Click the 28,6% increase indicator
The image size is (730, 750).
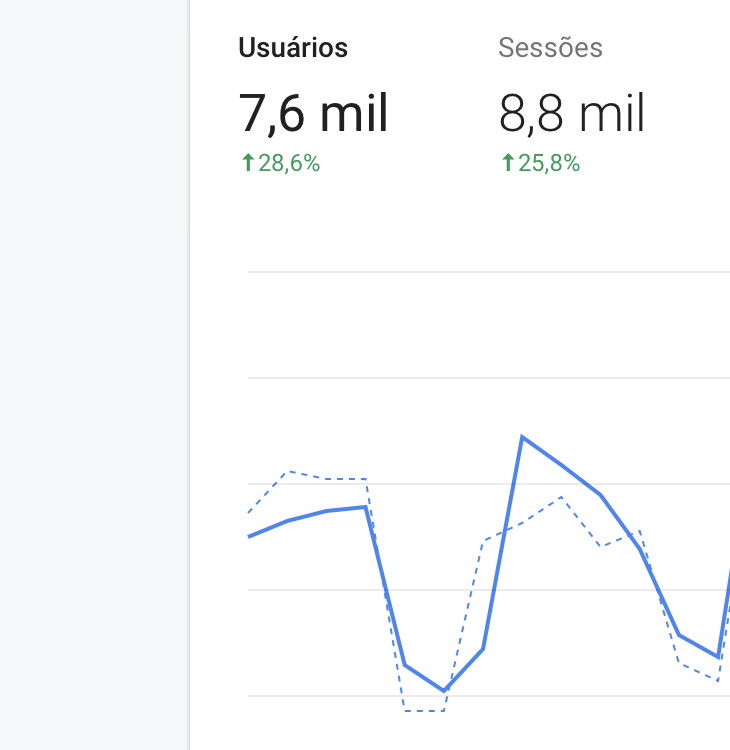click(x=280, y=163)
